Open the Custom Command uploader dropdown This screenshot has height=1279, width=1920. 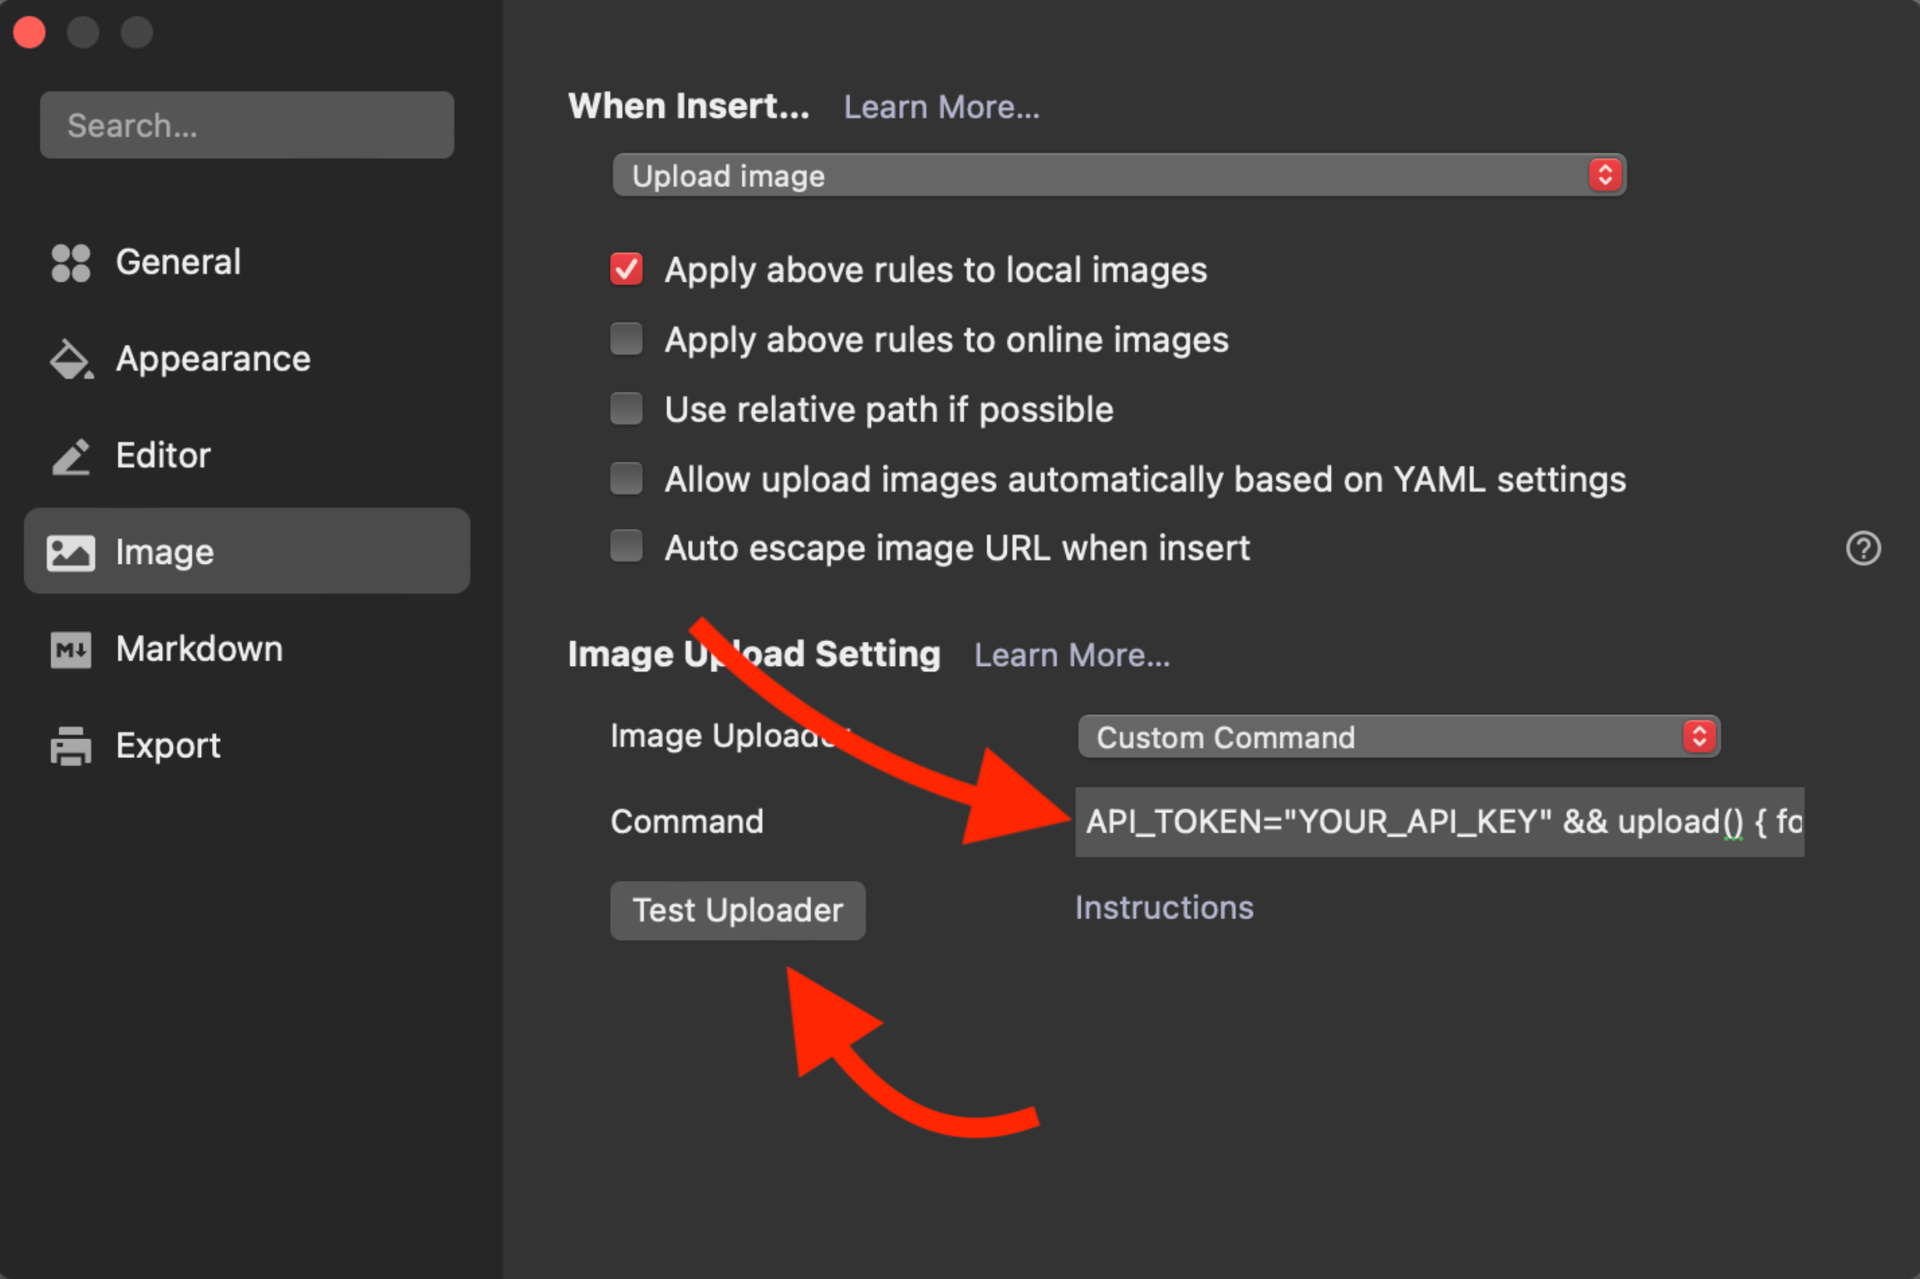[1397, 737]
